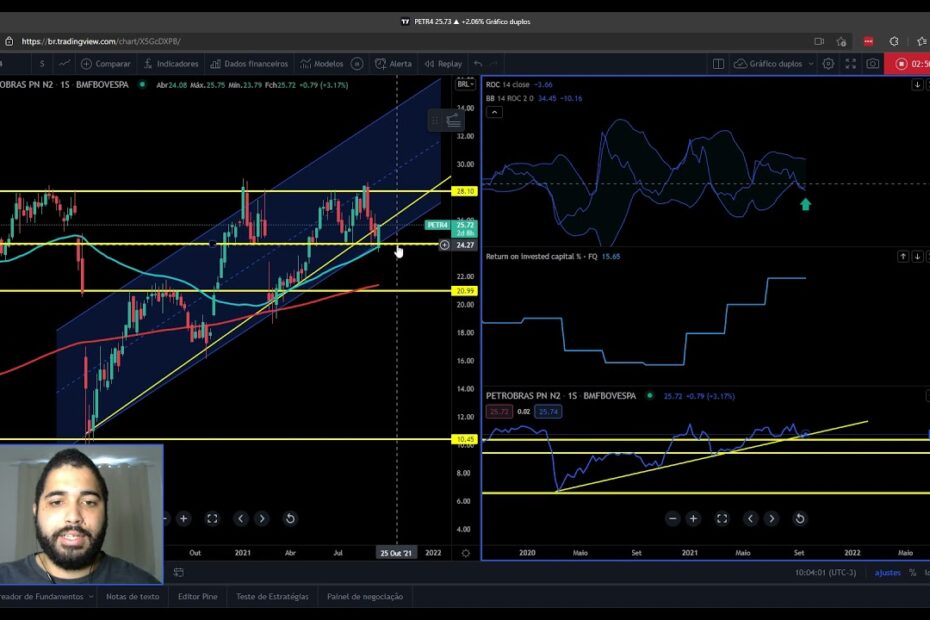
Task: Open the BRL currency dropdown
Action: [x=464, y=84]
